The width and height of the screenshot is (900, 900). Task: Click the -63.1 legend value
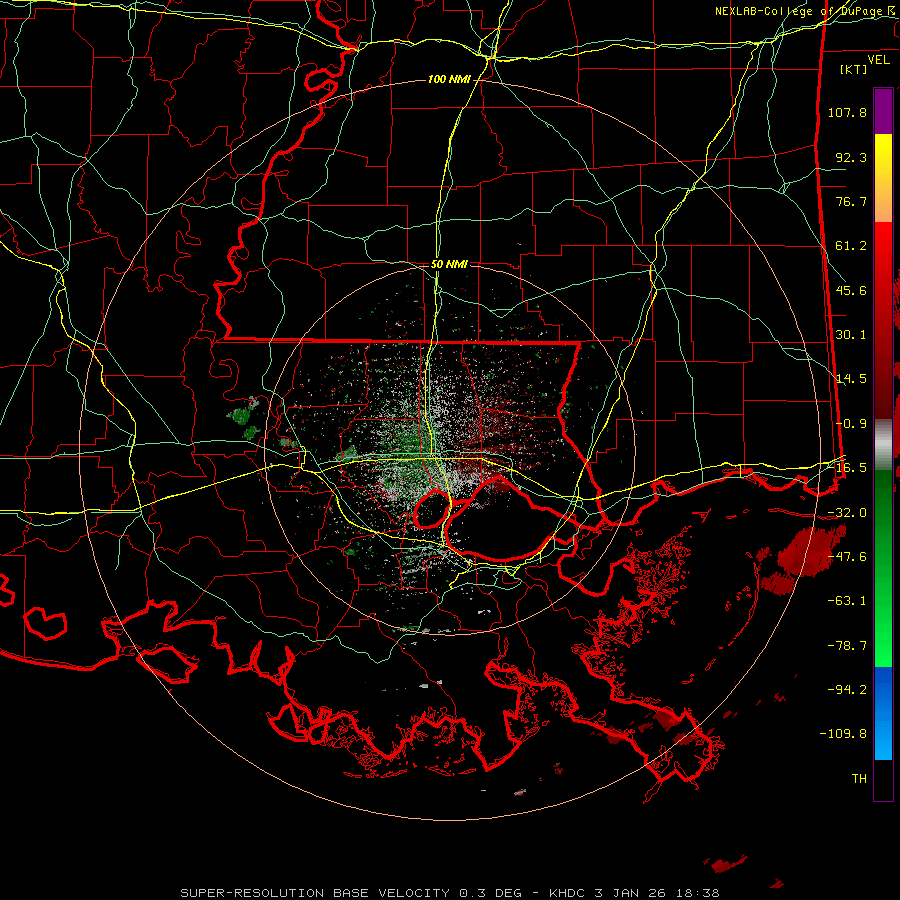[847, 601]
